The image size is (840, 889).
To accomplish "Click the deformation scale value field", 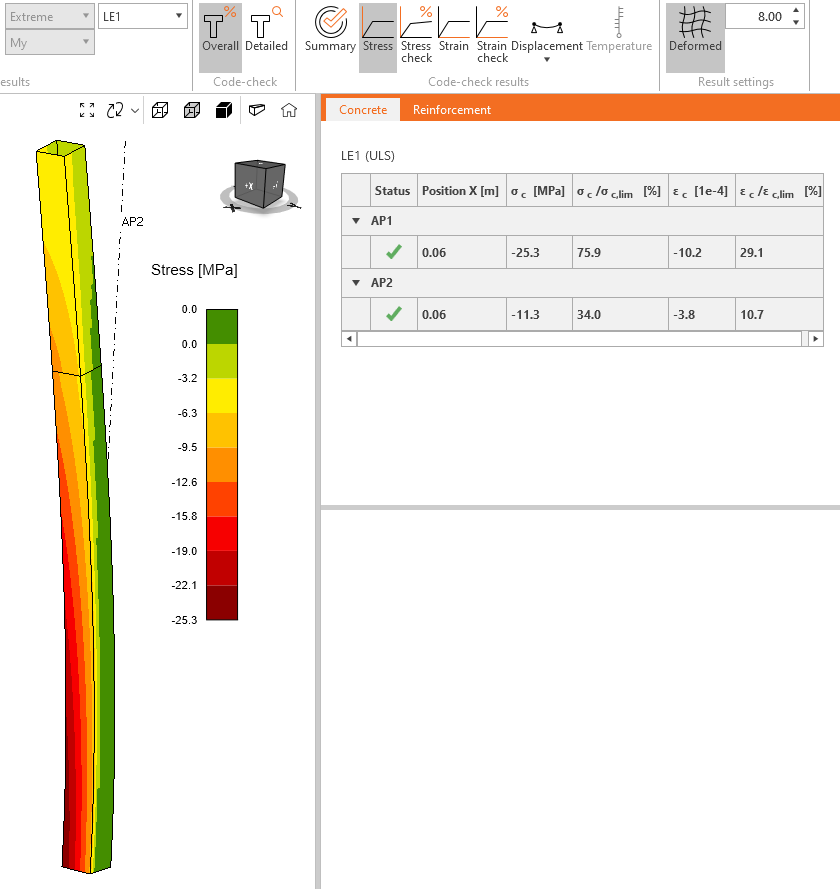I will pos(755,16).
